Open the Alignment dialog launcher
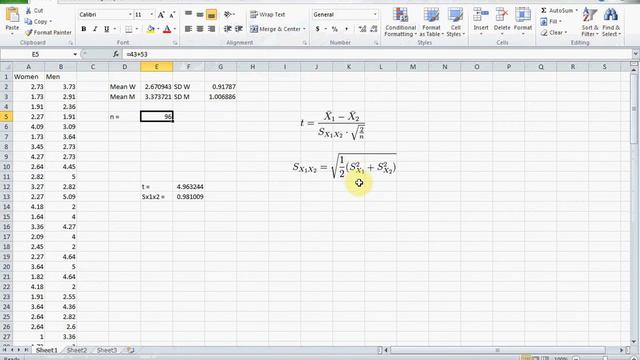 [305, 43]
